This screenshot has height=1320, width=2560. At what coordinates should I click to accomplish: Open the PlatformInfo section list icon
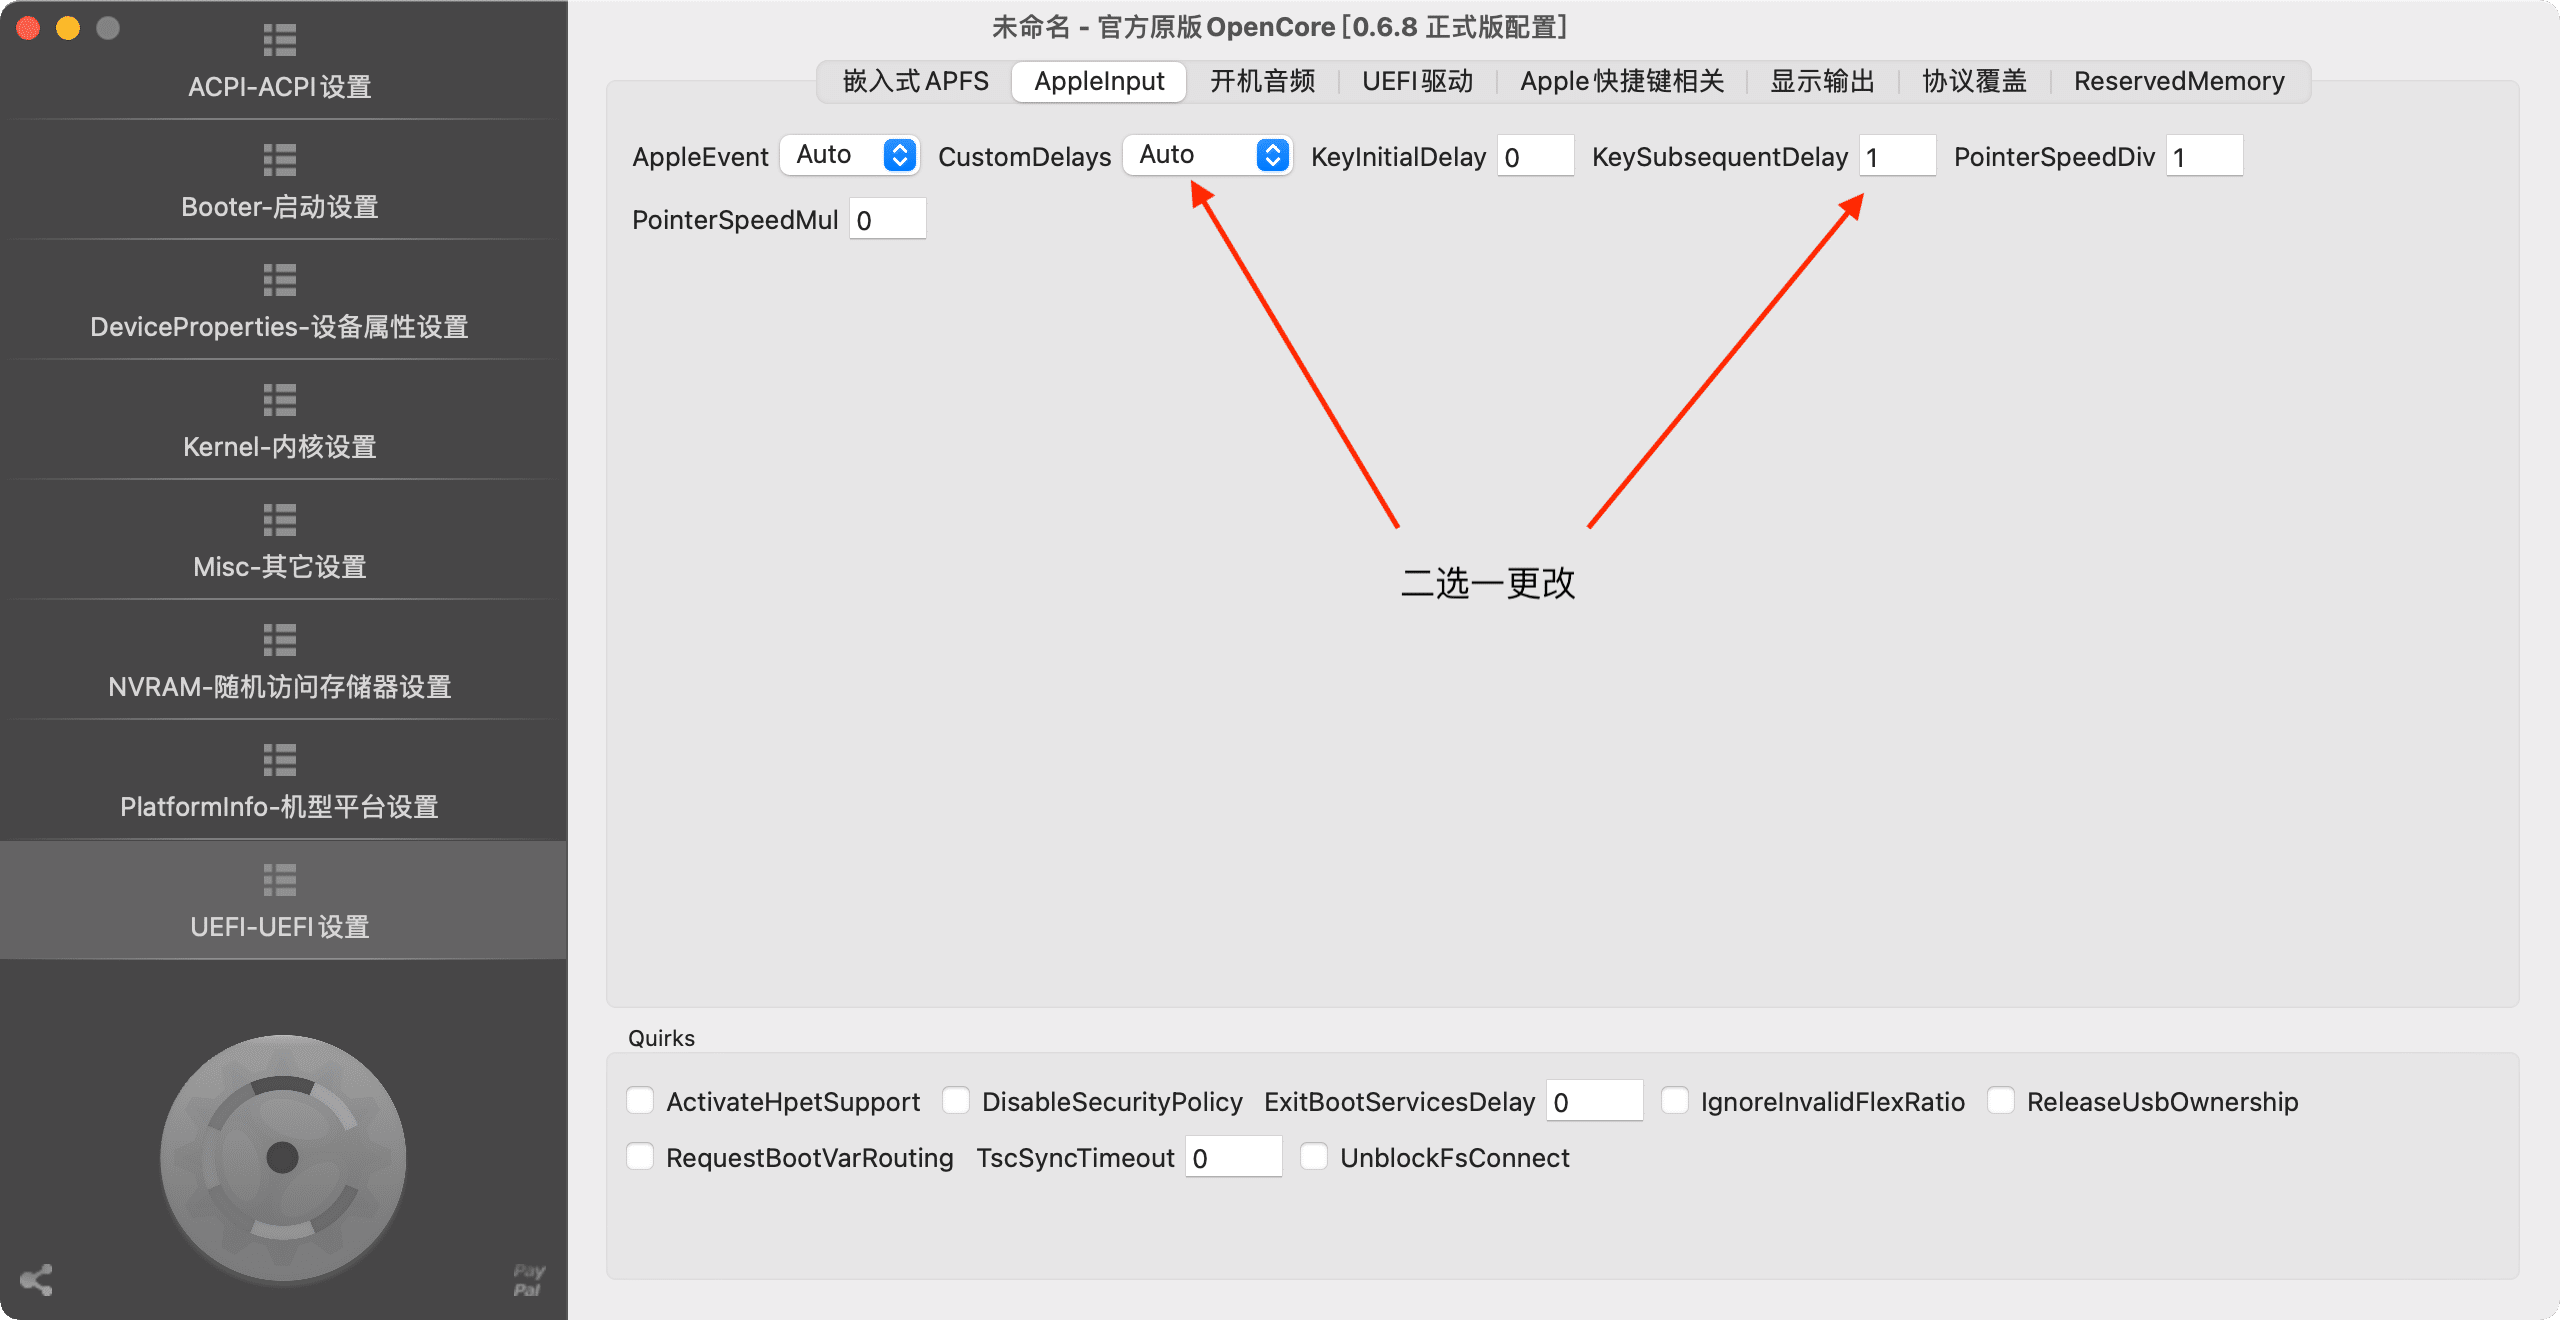pyautogui.click(x=280, y=760)
